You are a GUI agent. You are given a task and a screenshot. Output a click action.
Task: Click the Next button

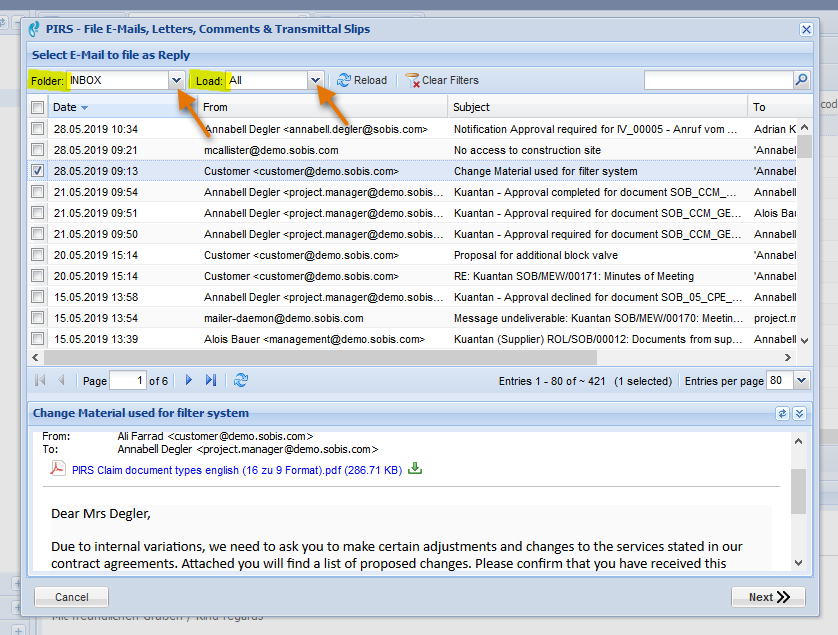click(x=769, y=597)
